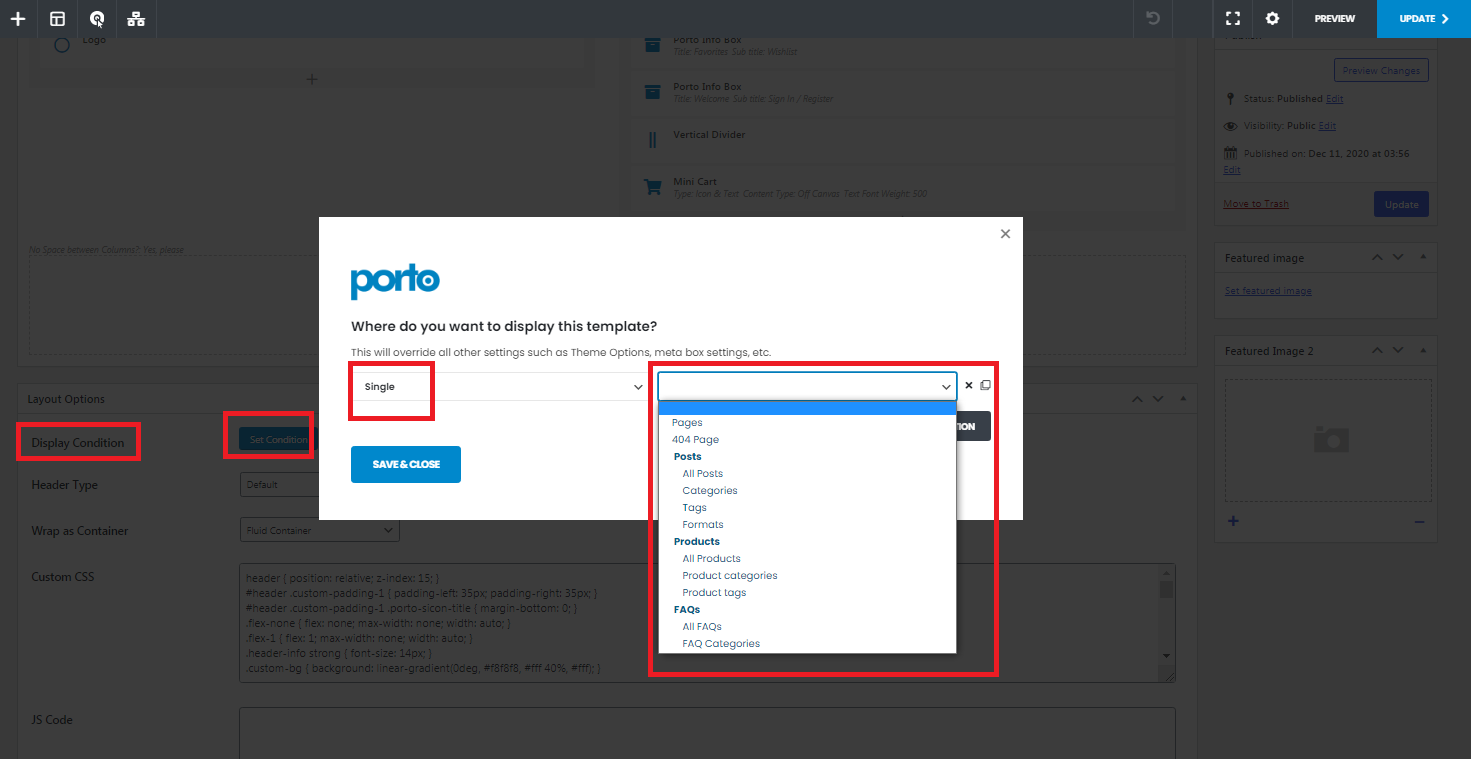Duplicate the condition using the copy icon
The image size is (1471, 759).
click(x=985, y=385)
